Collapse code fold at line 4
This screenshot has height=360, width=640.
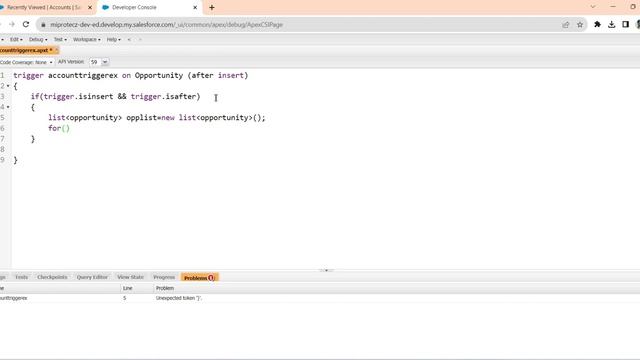click(x=8, y=107)
